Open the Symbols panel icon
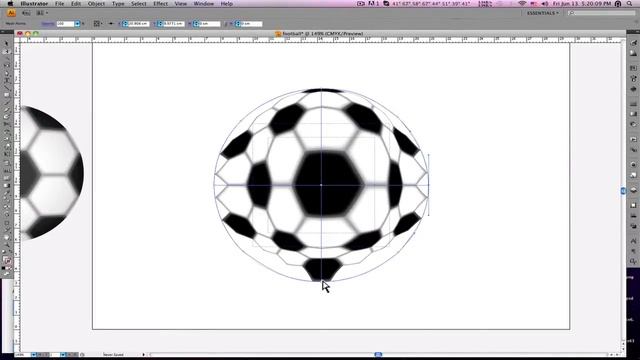Image resolution: width=640 pixels, height=360 pixels. coord(633,89)
